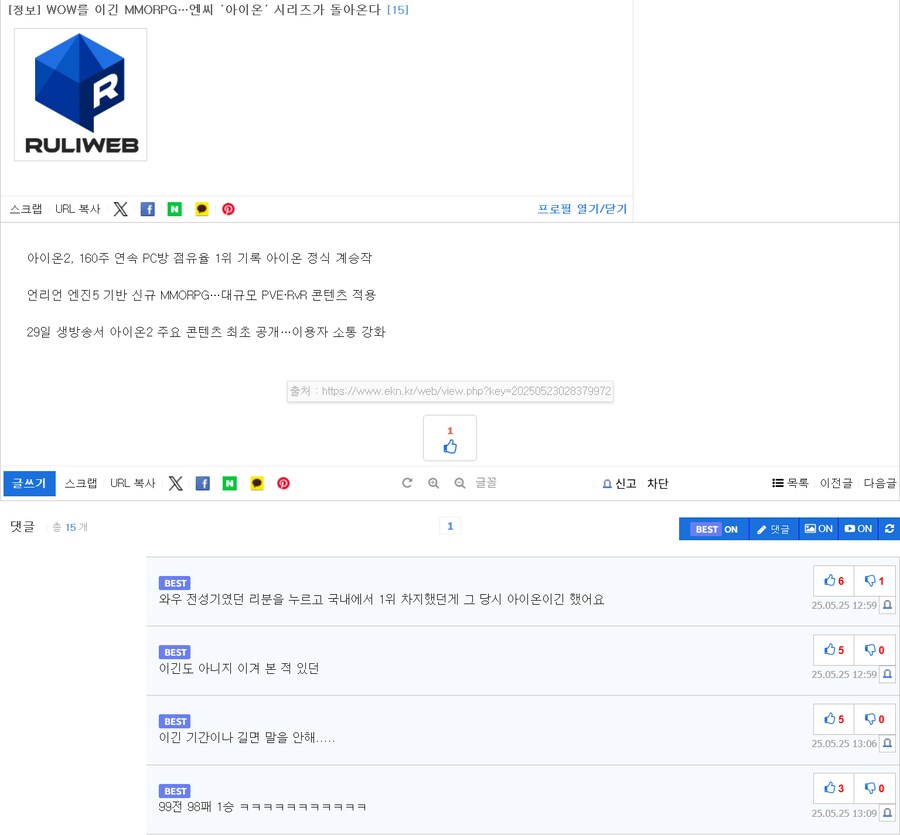Go to 다음글 next post
Image resolution: width=900 pixels, height=835 pixels.
pyautogui.click(x=880, y=483)
